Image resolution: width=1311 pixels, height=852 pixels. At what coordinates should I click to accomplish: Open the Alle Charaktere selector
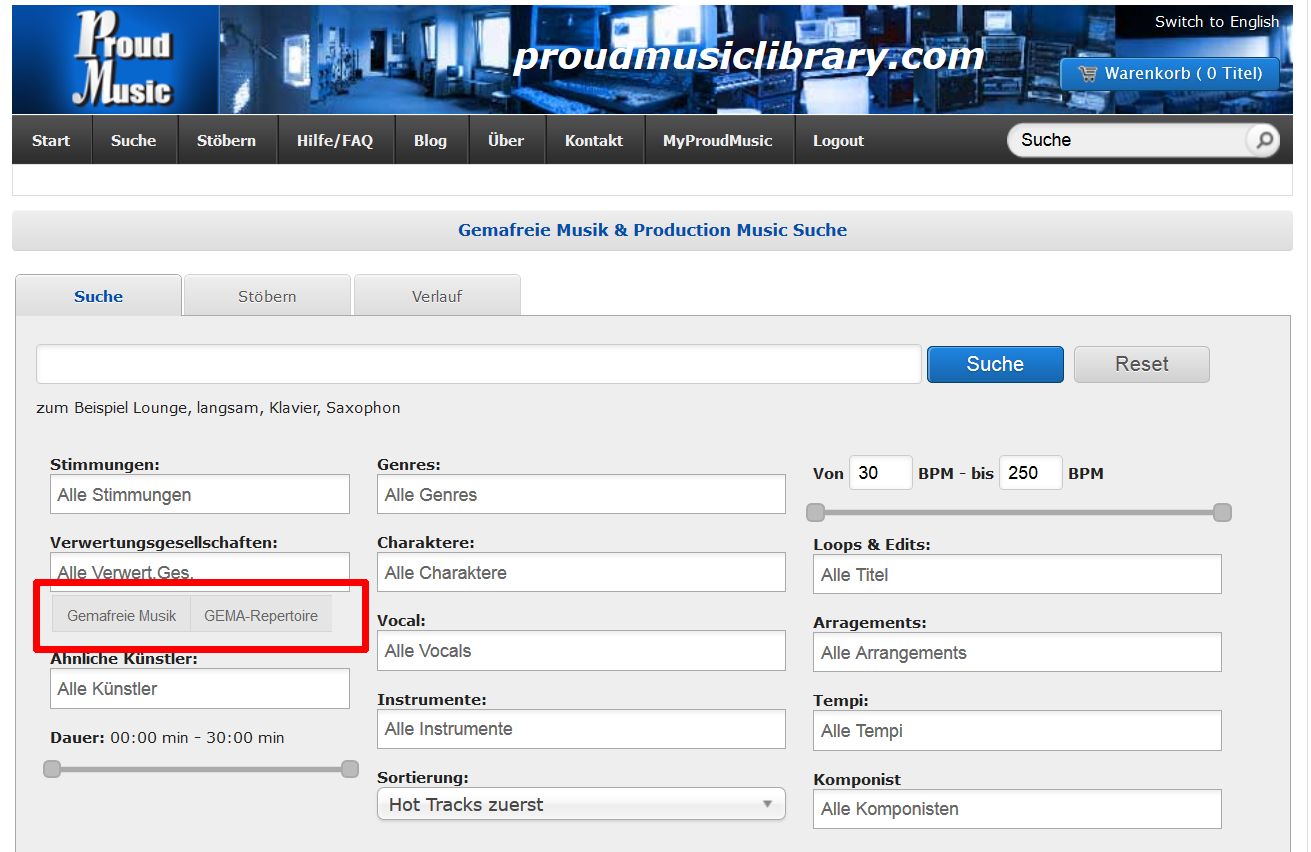(581, 572)
